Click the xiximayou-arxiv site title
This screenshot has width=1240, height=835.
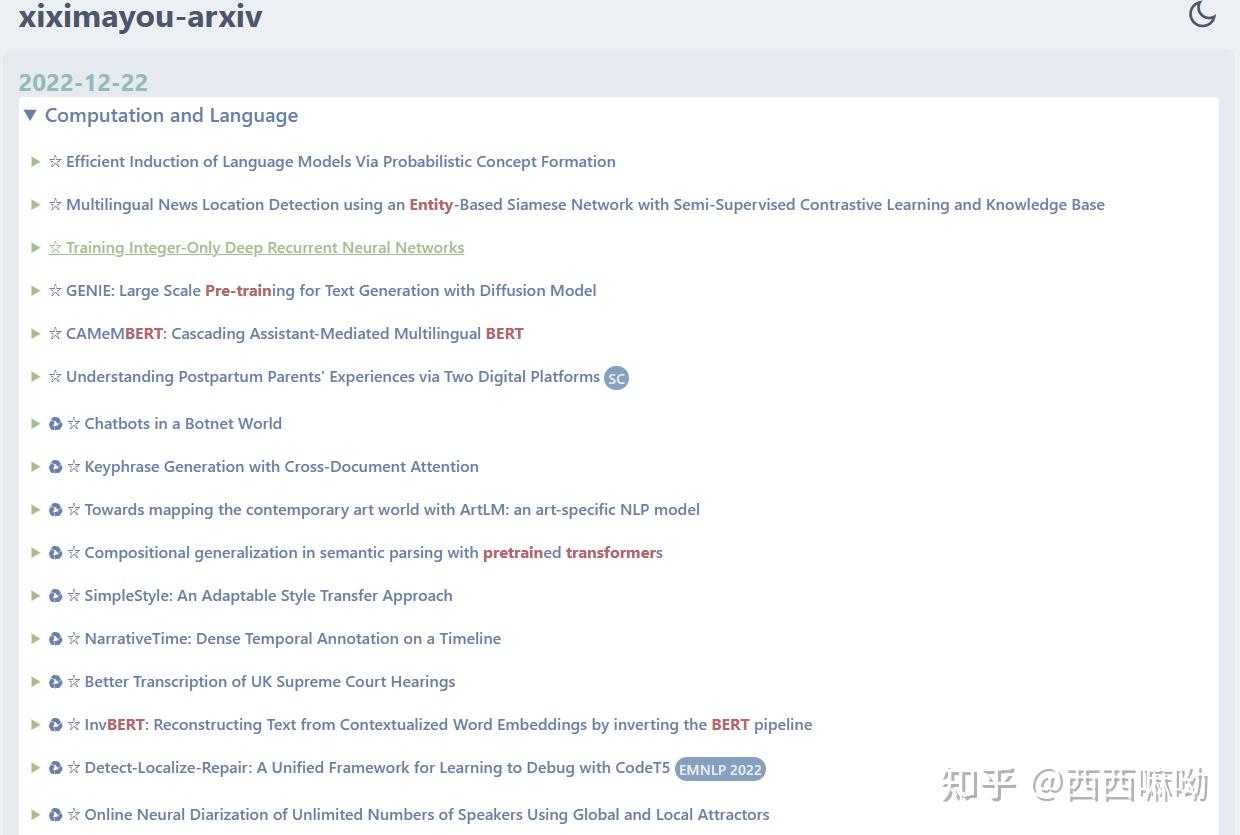[140, 16]
